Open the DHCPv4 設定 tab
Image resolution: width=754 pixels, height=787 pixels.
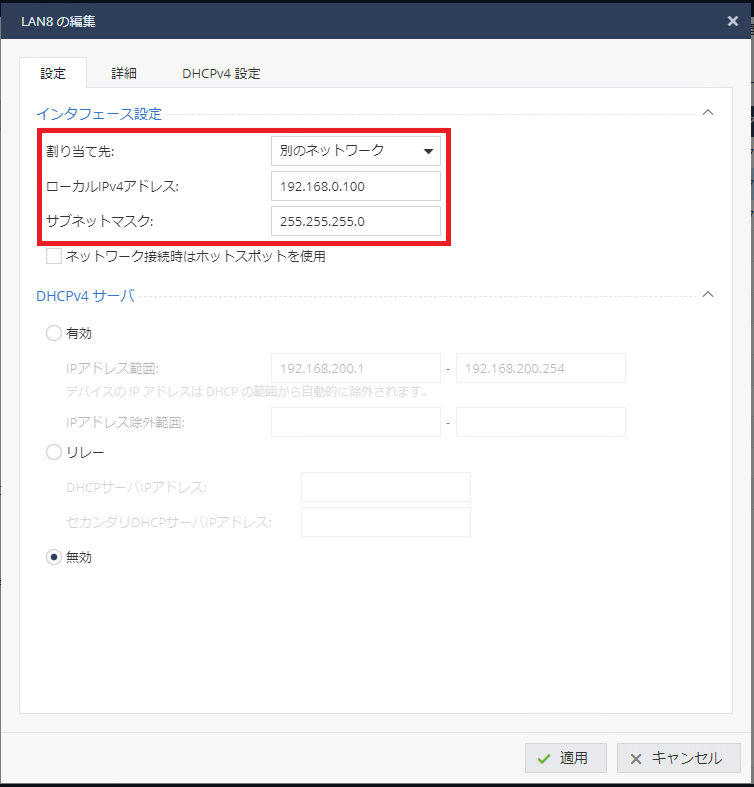tap(221, 73)
